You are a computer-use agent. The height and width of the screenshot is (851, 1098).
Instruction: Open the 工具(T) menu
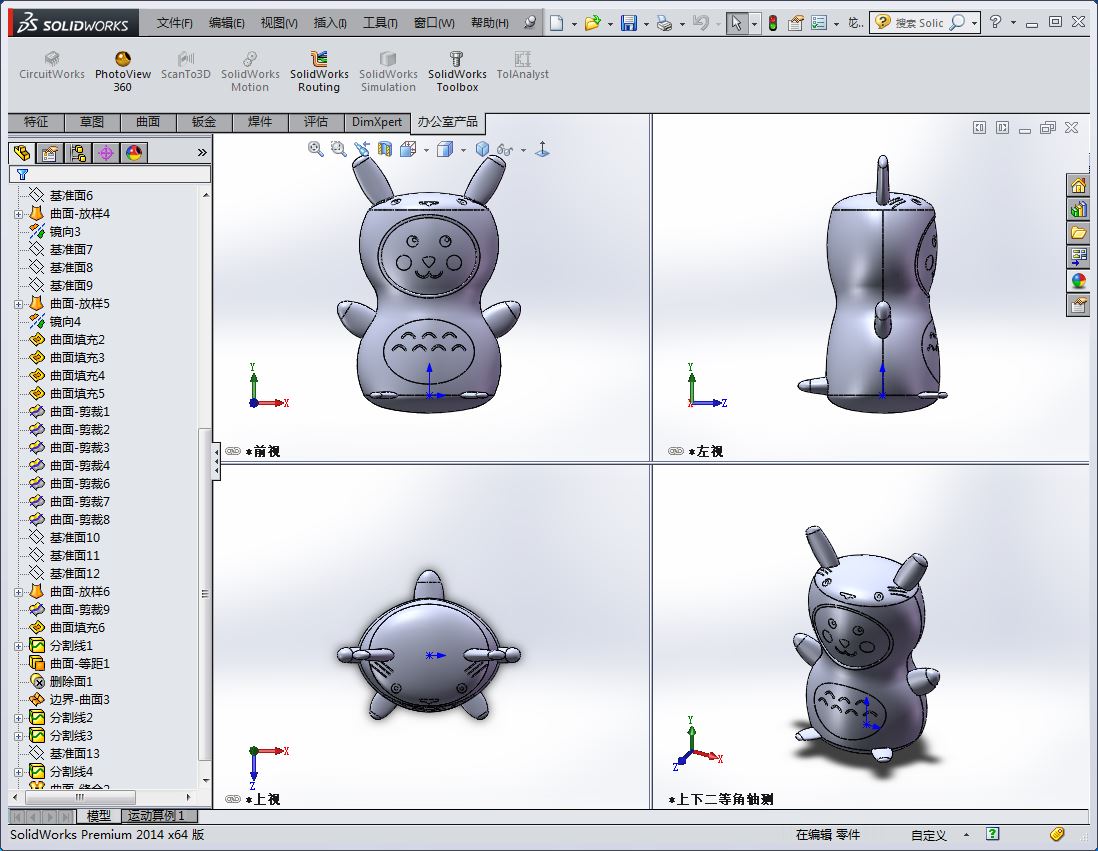pos(380,23)
